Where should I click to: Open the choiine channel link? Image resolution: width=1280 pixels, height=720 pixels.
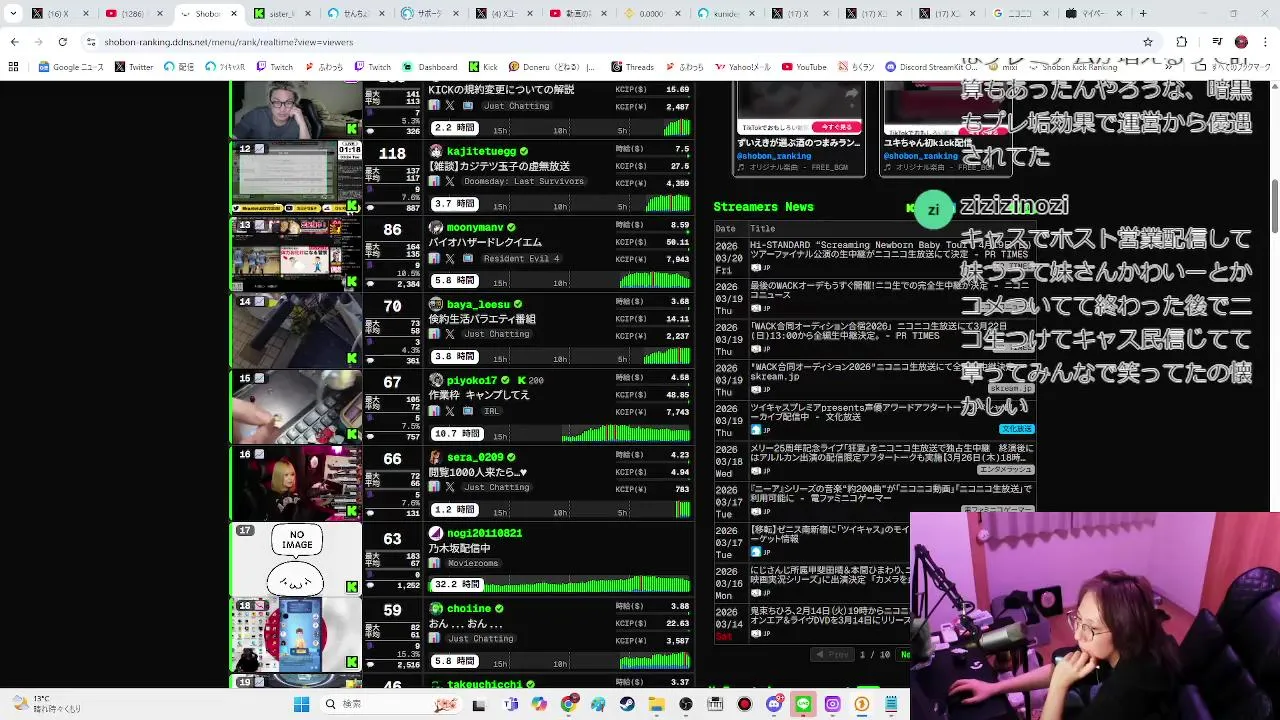[469, 608]
